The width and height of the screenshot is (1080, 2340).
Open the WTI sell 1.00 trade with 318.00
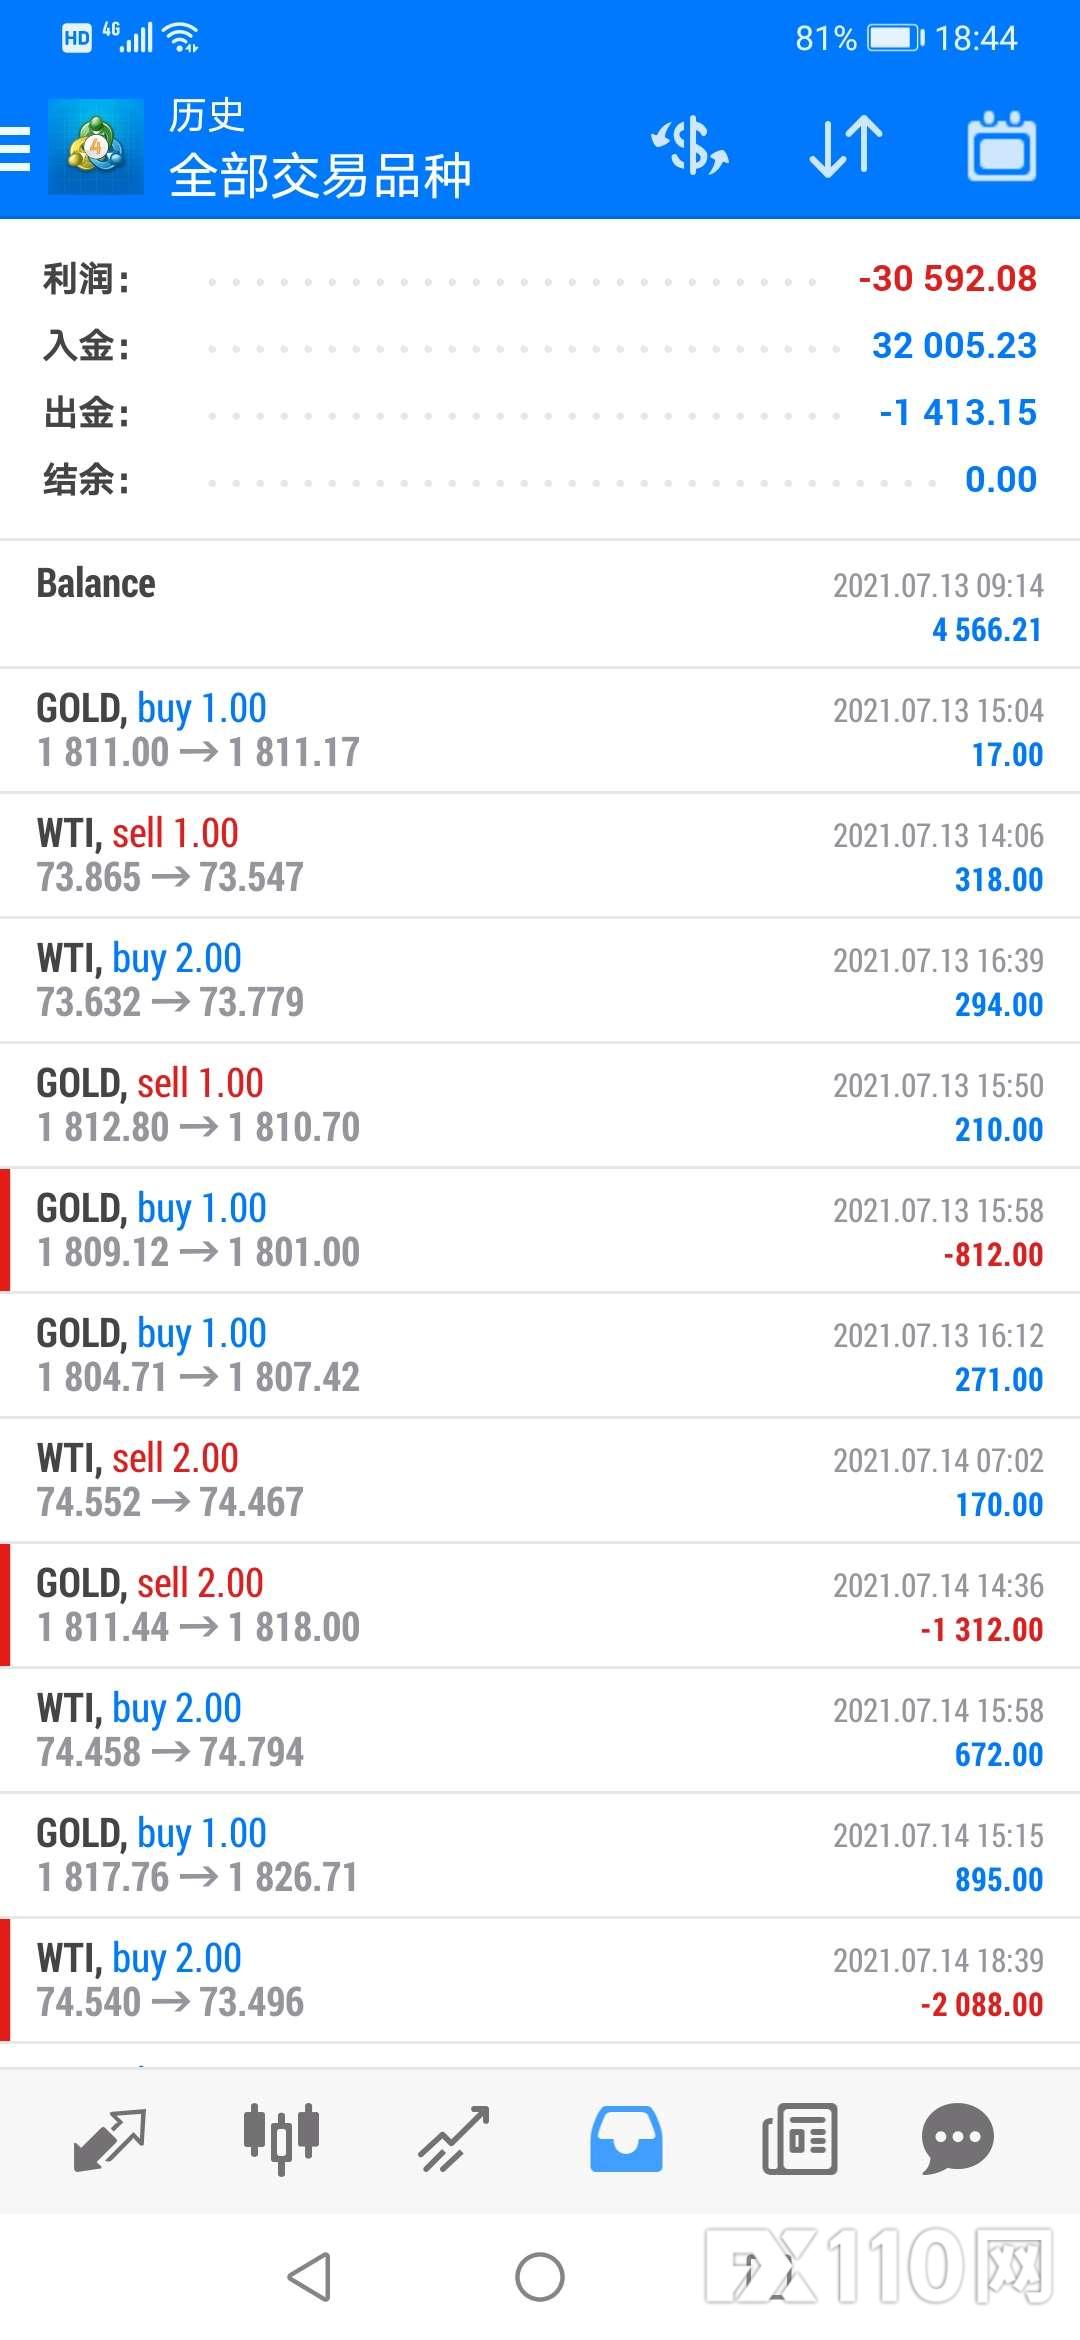tap(540, 855)
